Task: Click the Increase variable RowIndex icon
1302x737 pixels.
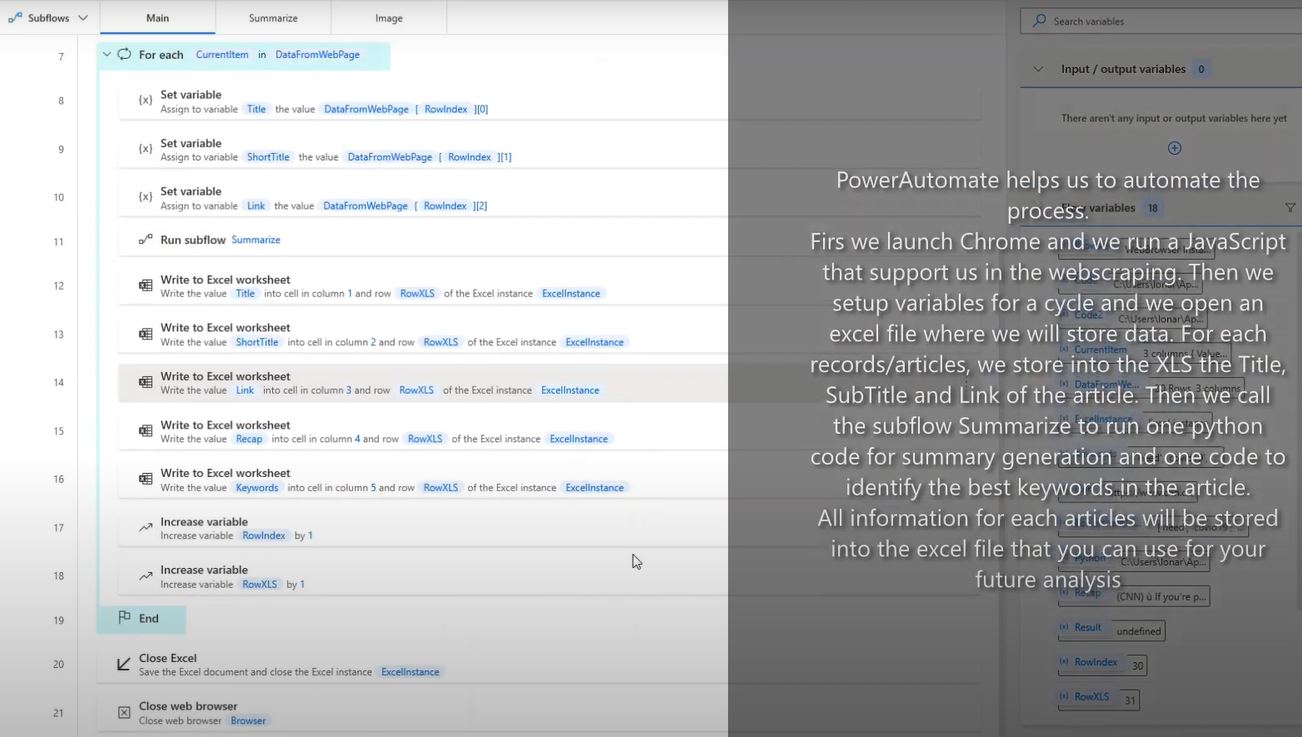Action: point(145,527)
